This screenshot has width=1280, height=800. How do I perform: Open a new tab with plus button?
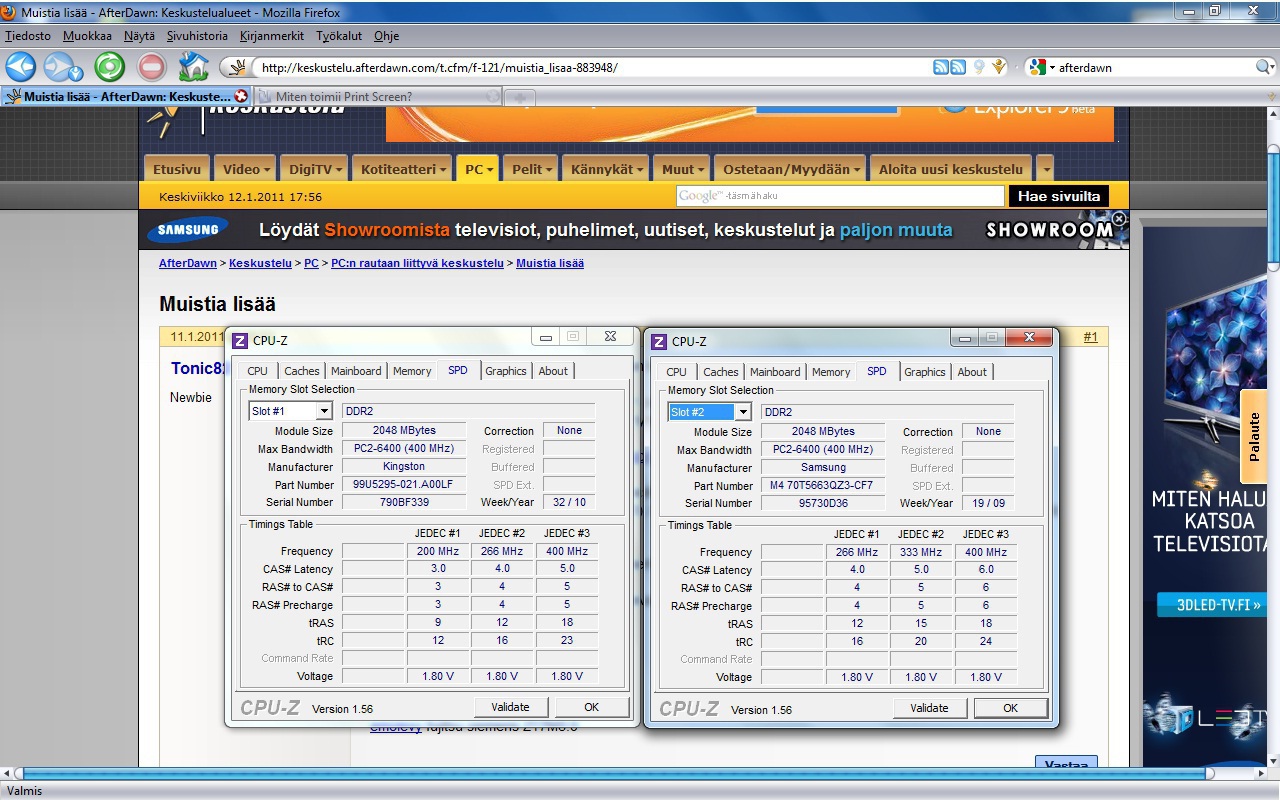coord(520,97)
